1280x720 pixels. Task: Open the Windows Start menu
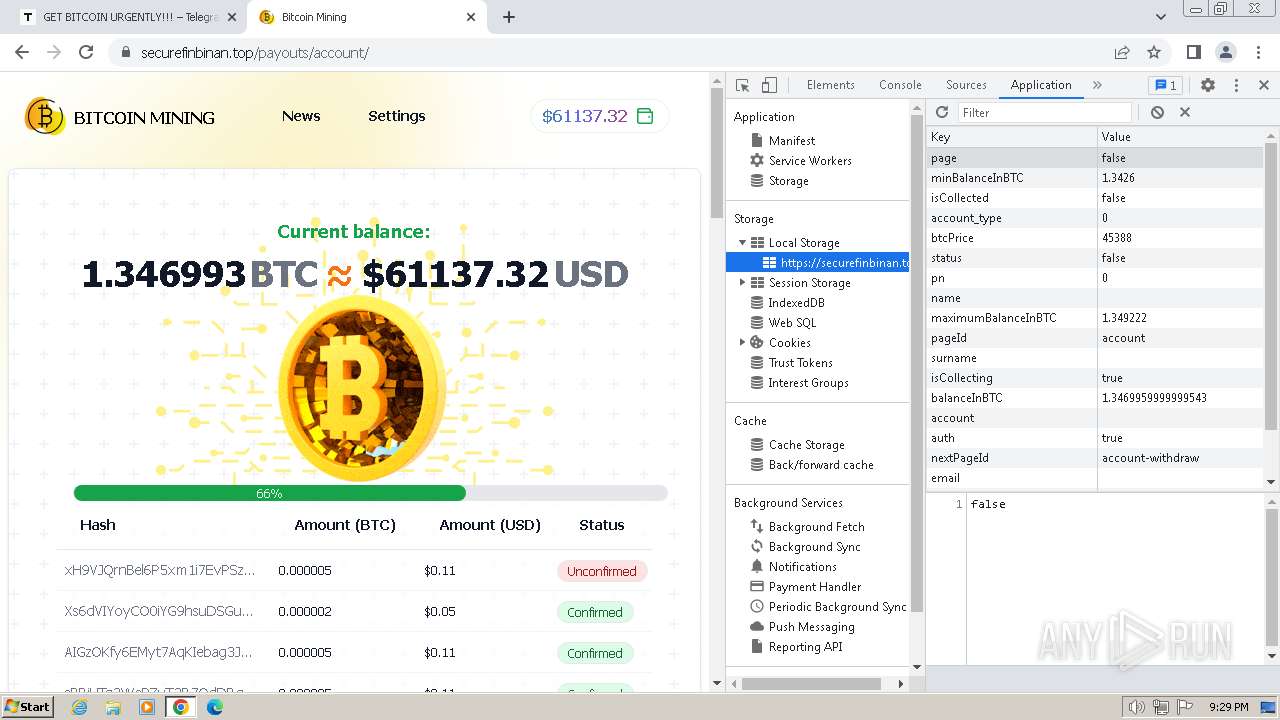click(x=27, y=706)
